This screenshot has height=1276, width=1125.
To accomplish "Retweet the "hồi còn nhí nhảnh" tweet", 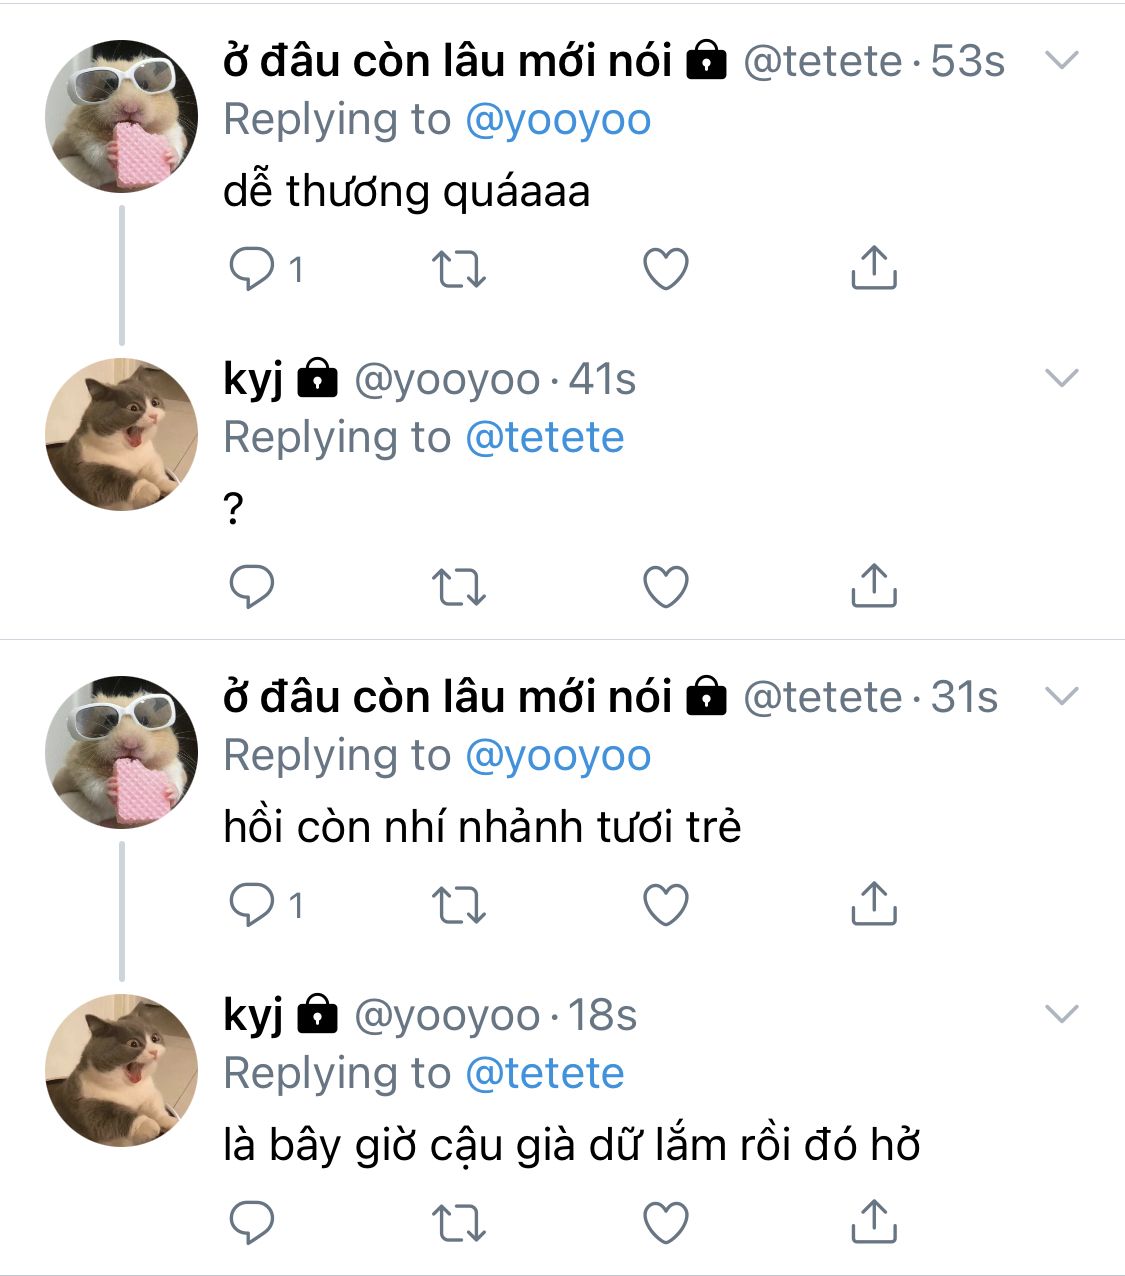I will tap(459, 905).
